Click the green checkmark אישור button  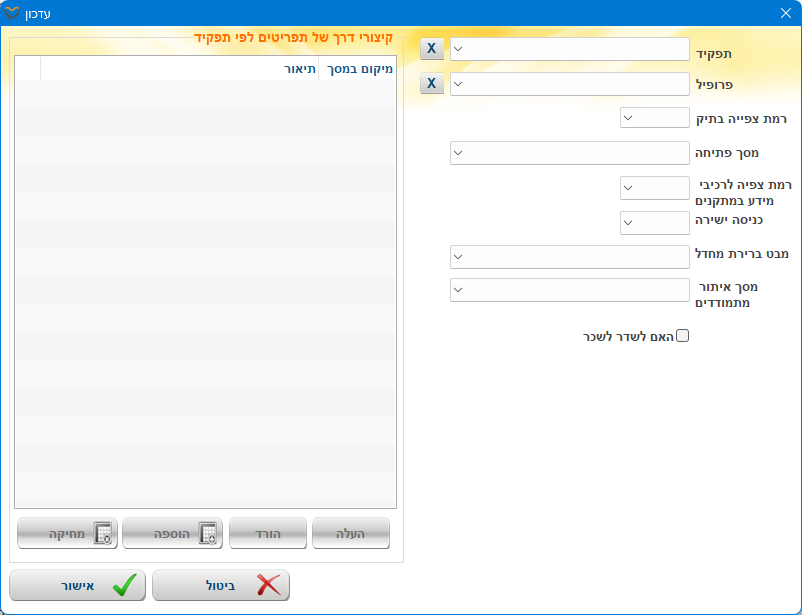tap(78, 585)
